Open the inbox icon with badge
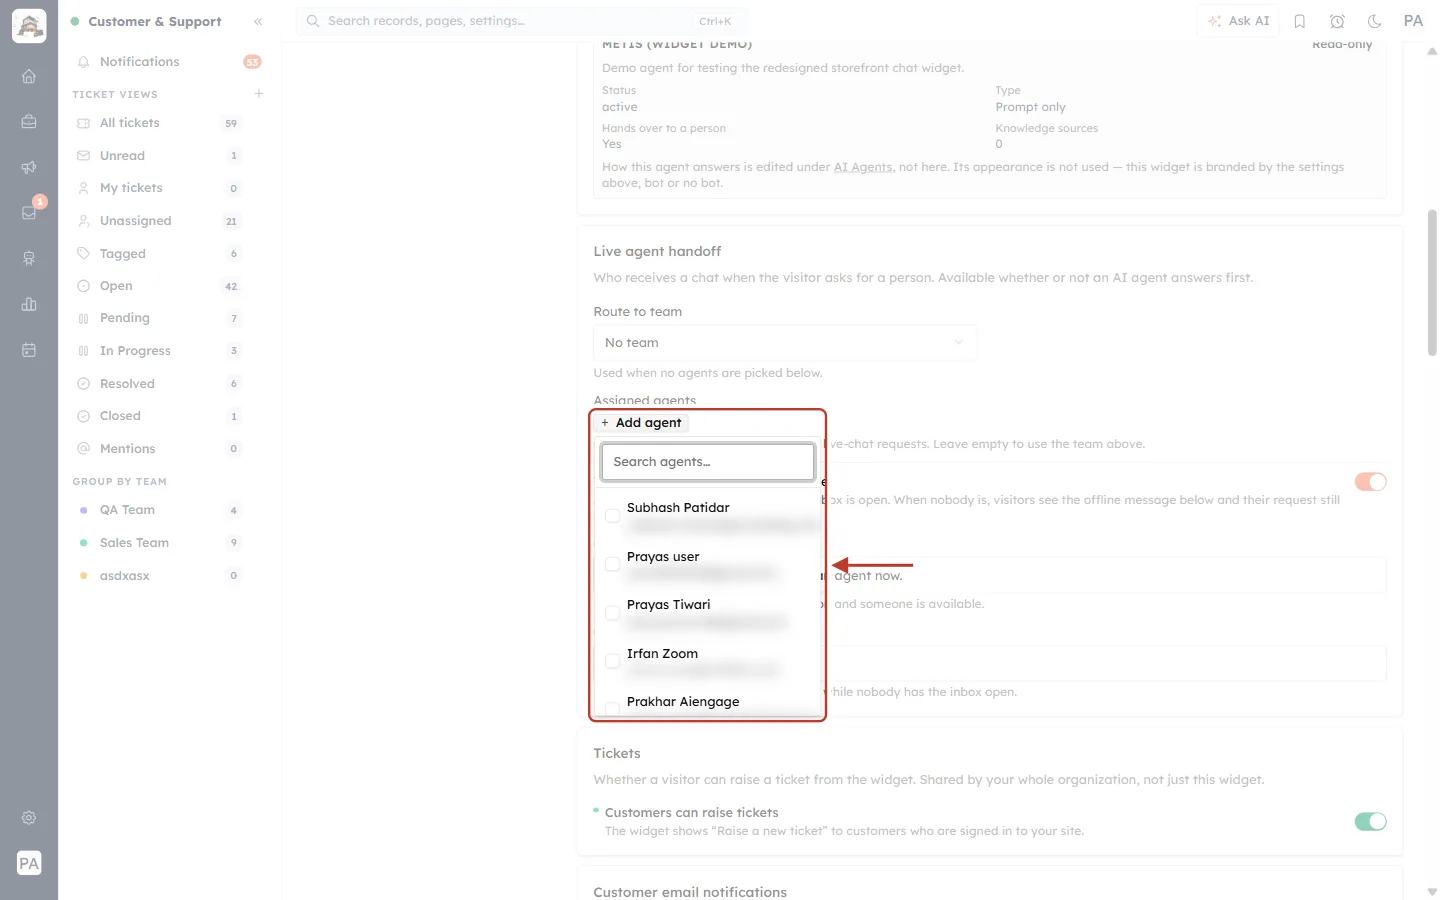The image size is (1440, 900). 29,212
